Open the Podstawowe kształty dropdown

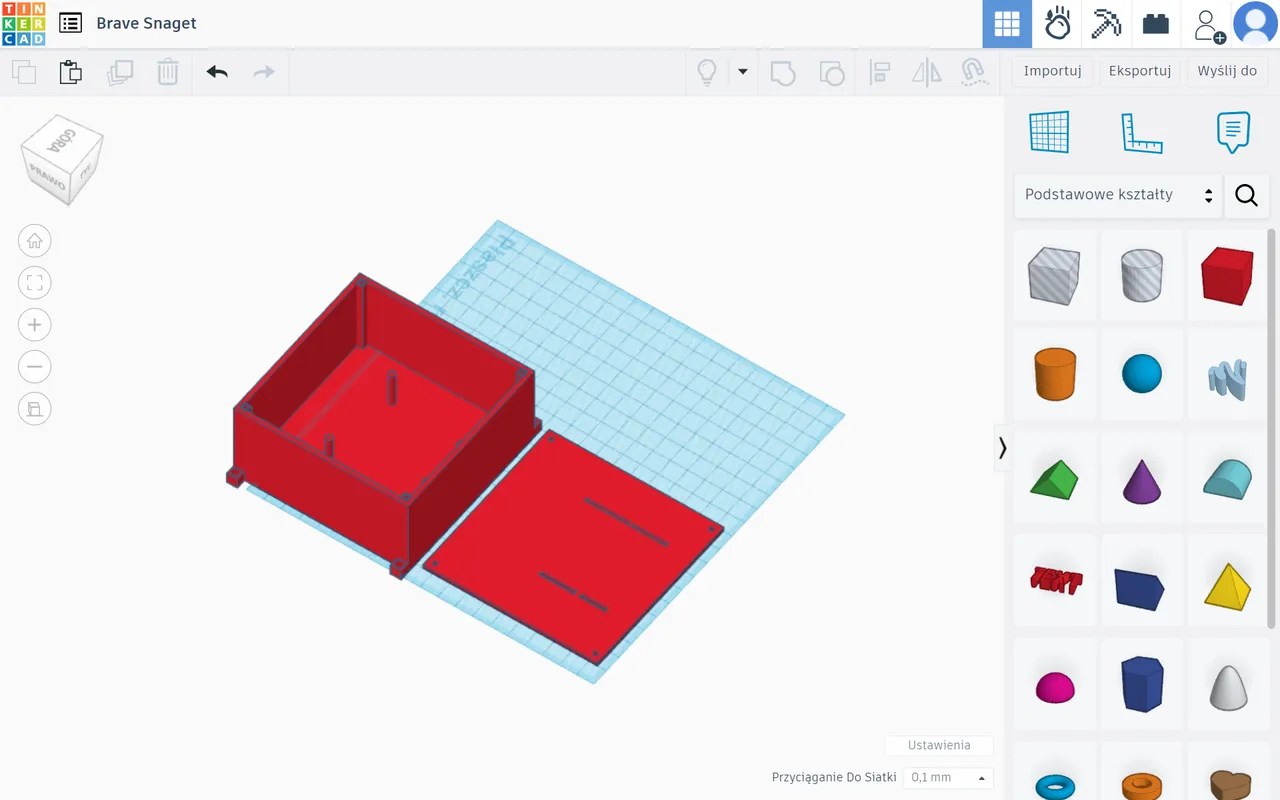pos(1110,194)
